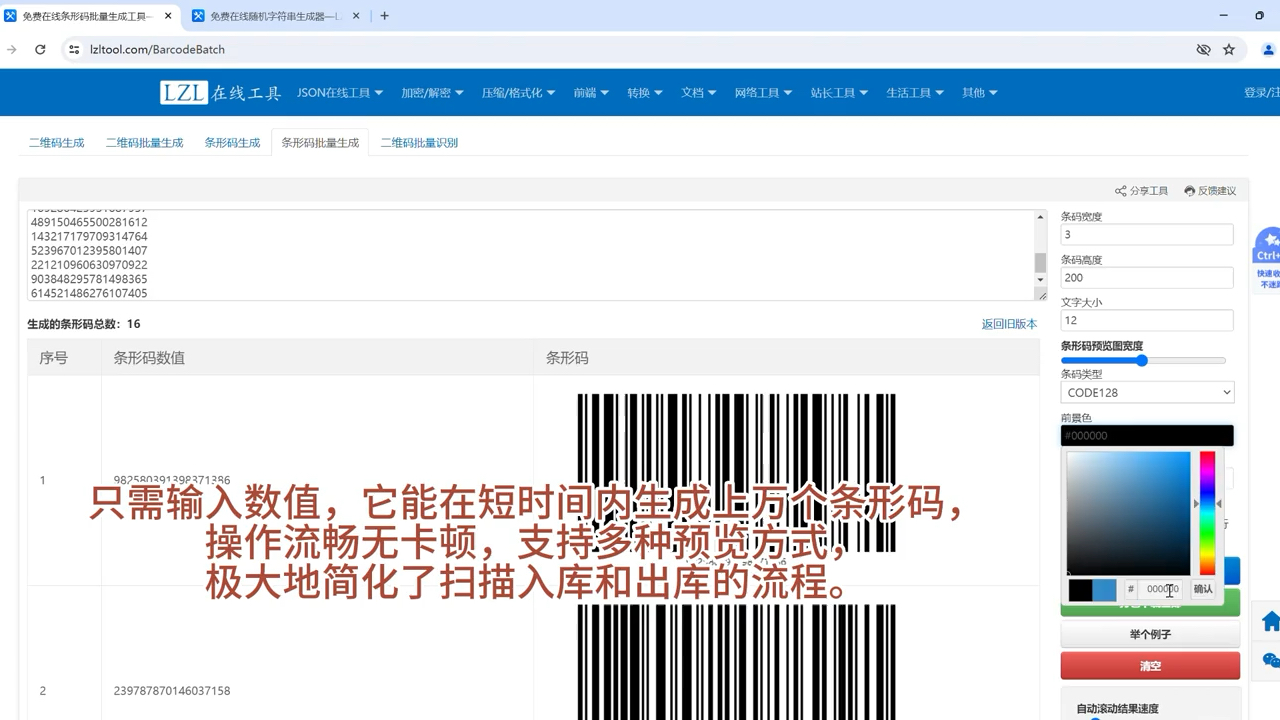
Task: Expand the 生活工具 menu
Action: 915,92
